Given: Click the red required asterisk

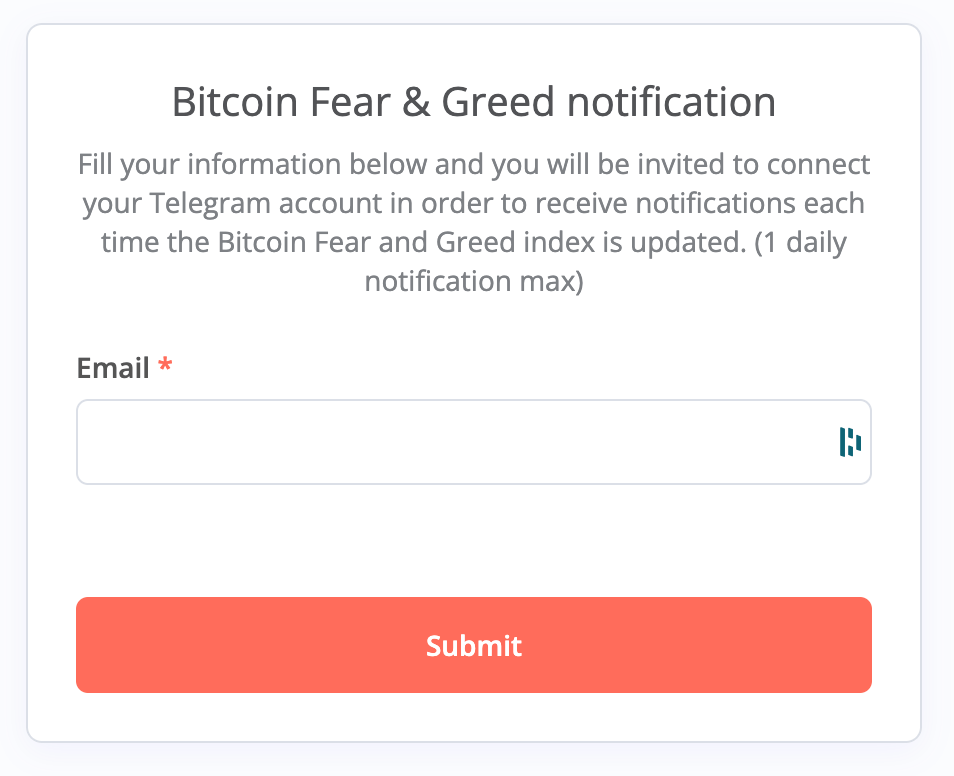Looking at the screenshot, I should (165, 367).
